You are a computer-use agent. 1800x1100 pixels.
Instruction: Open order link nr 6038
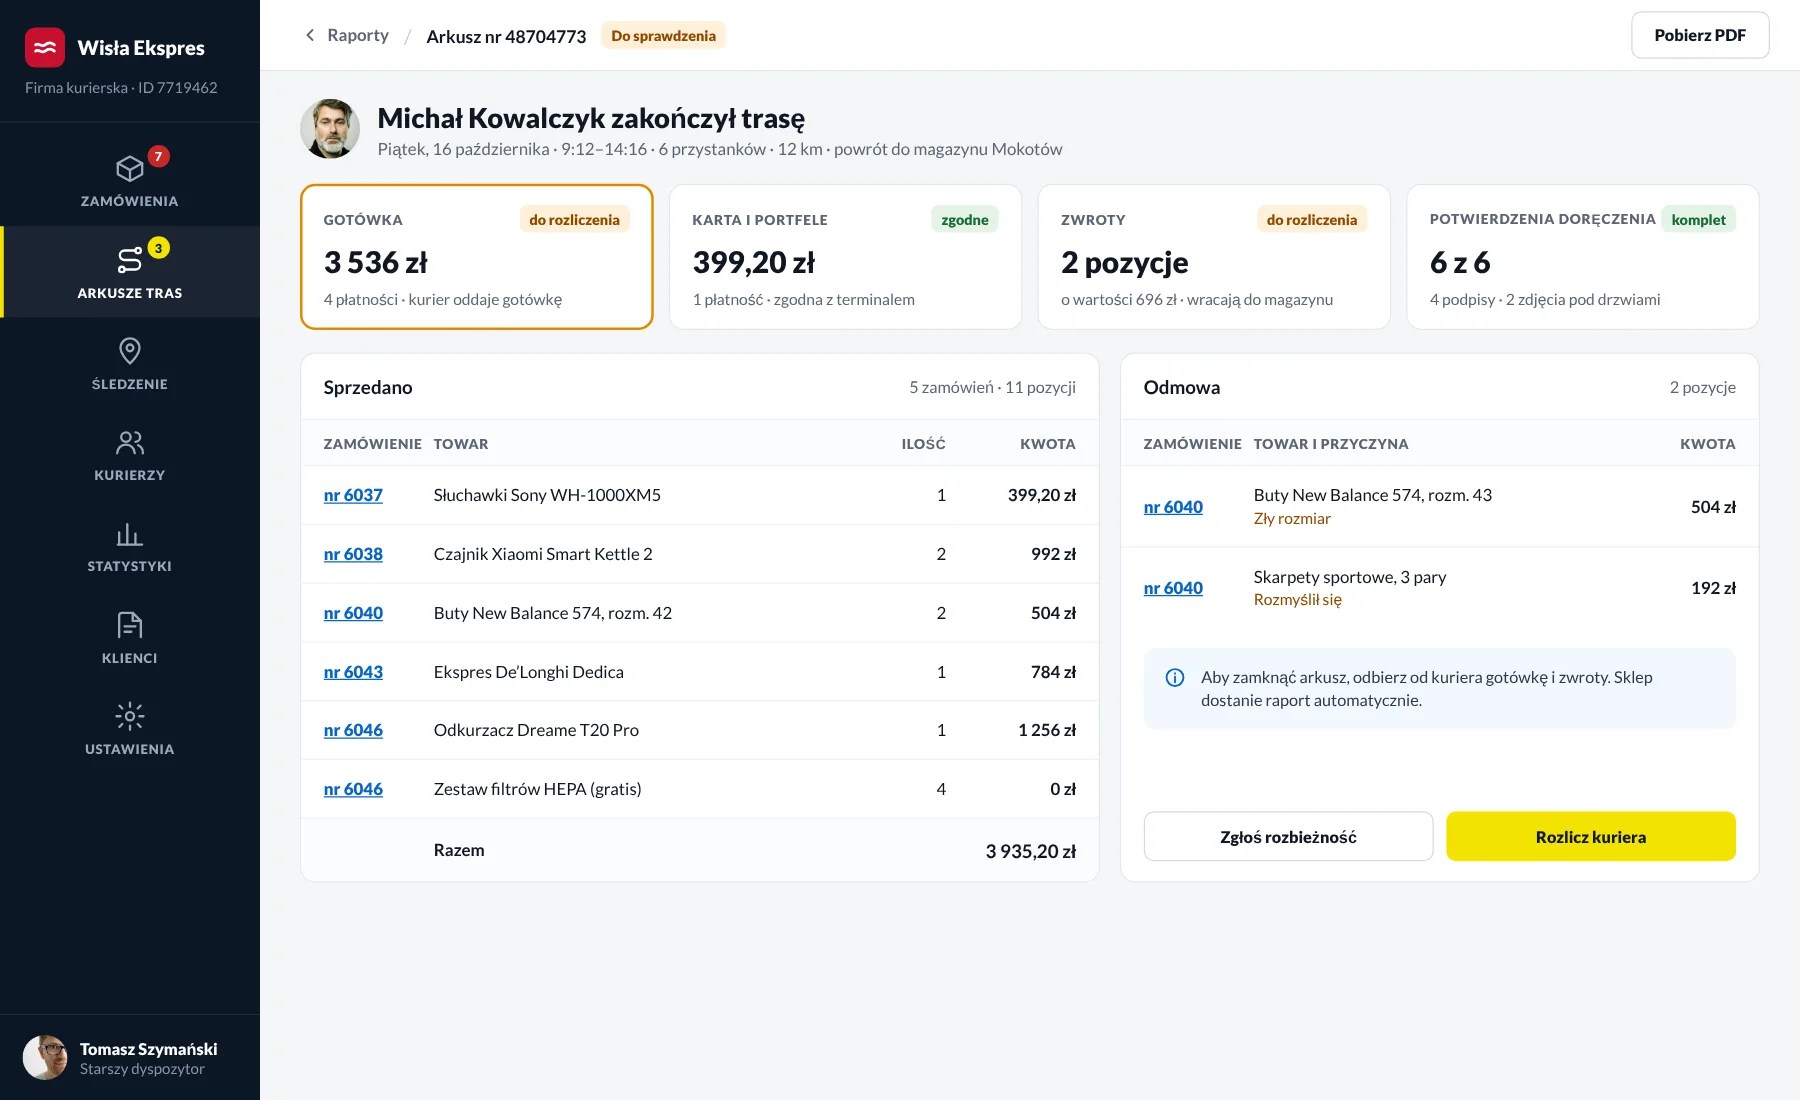[353, 554]
